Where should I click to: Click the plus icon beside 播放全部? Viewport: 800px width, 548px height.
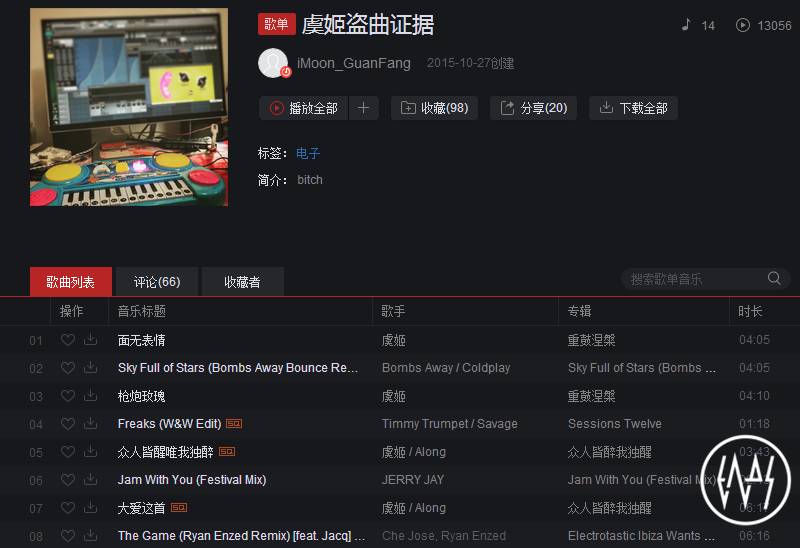point(363,108)
